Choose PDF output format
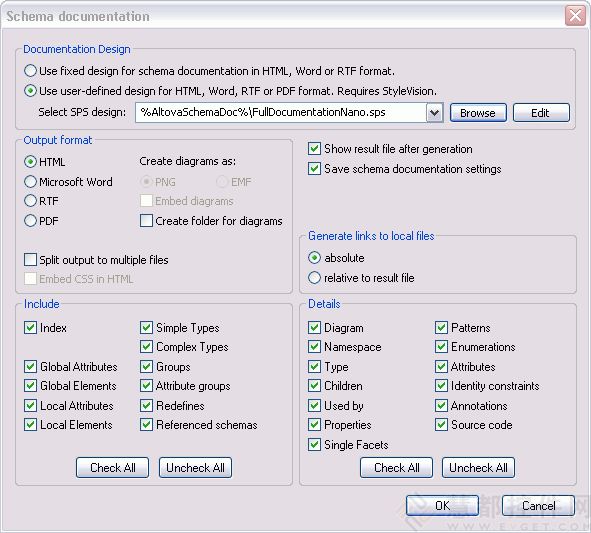This screenshot has width=591, height=533. click(30, 221)
